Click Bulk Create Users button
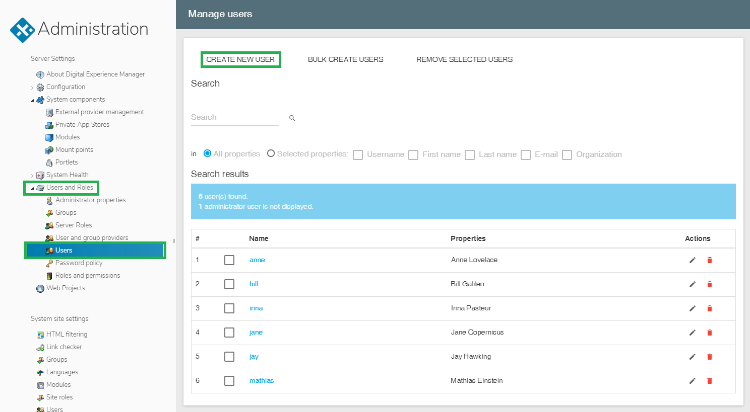The width and height of the screenshot is (750, 412). [345, 59]
